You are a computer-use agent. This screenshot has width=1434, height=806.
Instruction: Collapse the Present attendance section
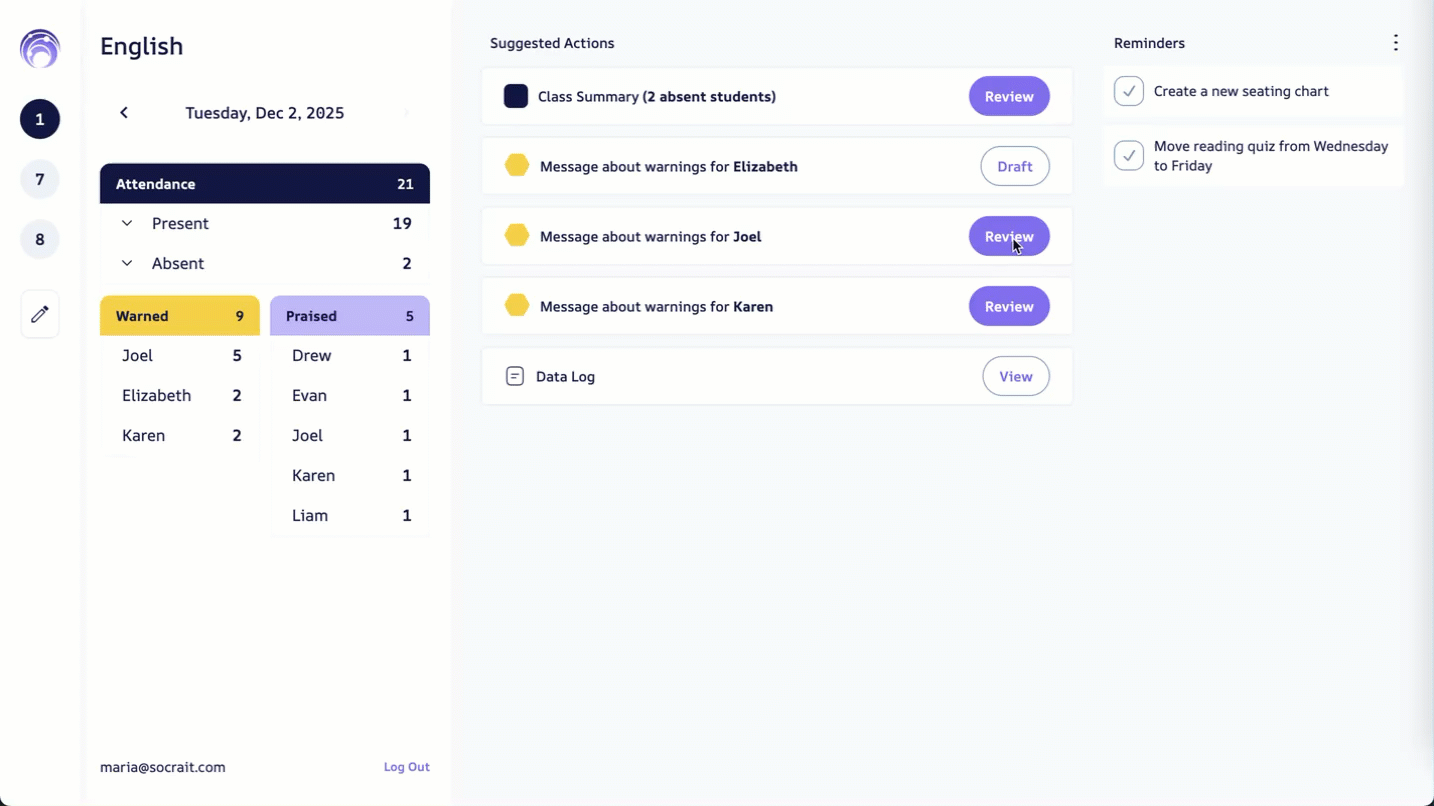tap(127, 223)
